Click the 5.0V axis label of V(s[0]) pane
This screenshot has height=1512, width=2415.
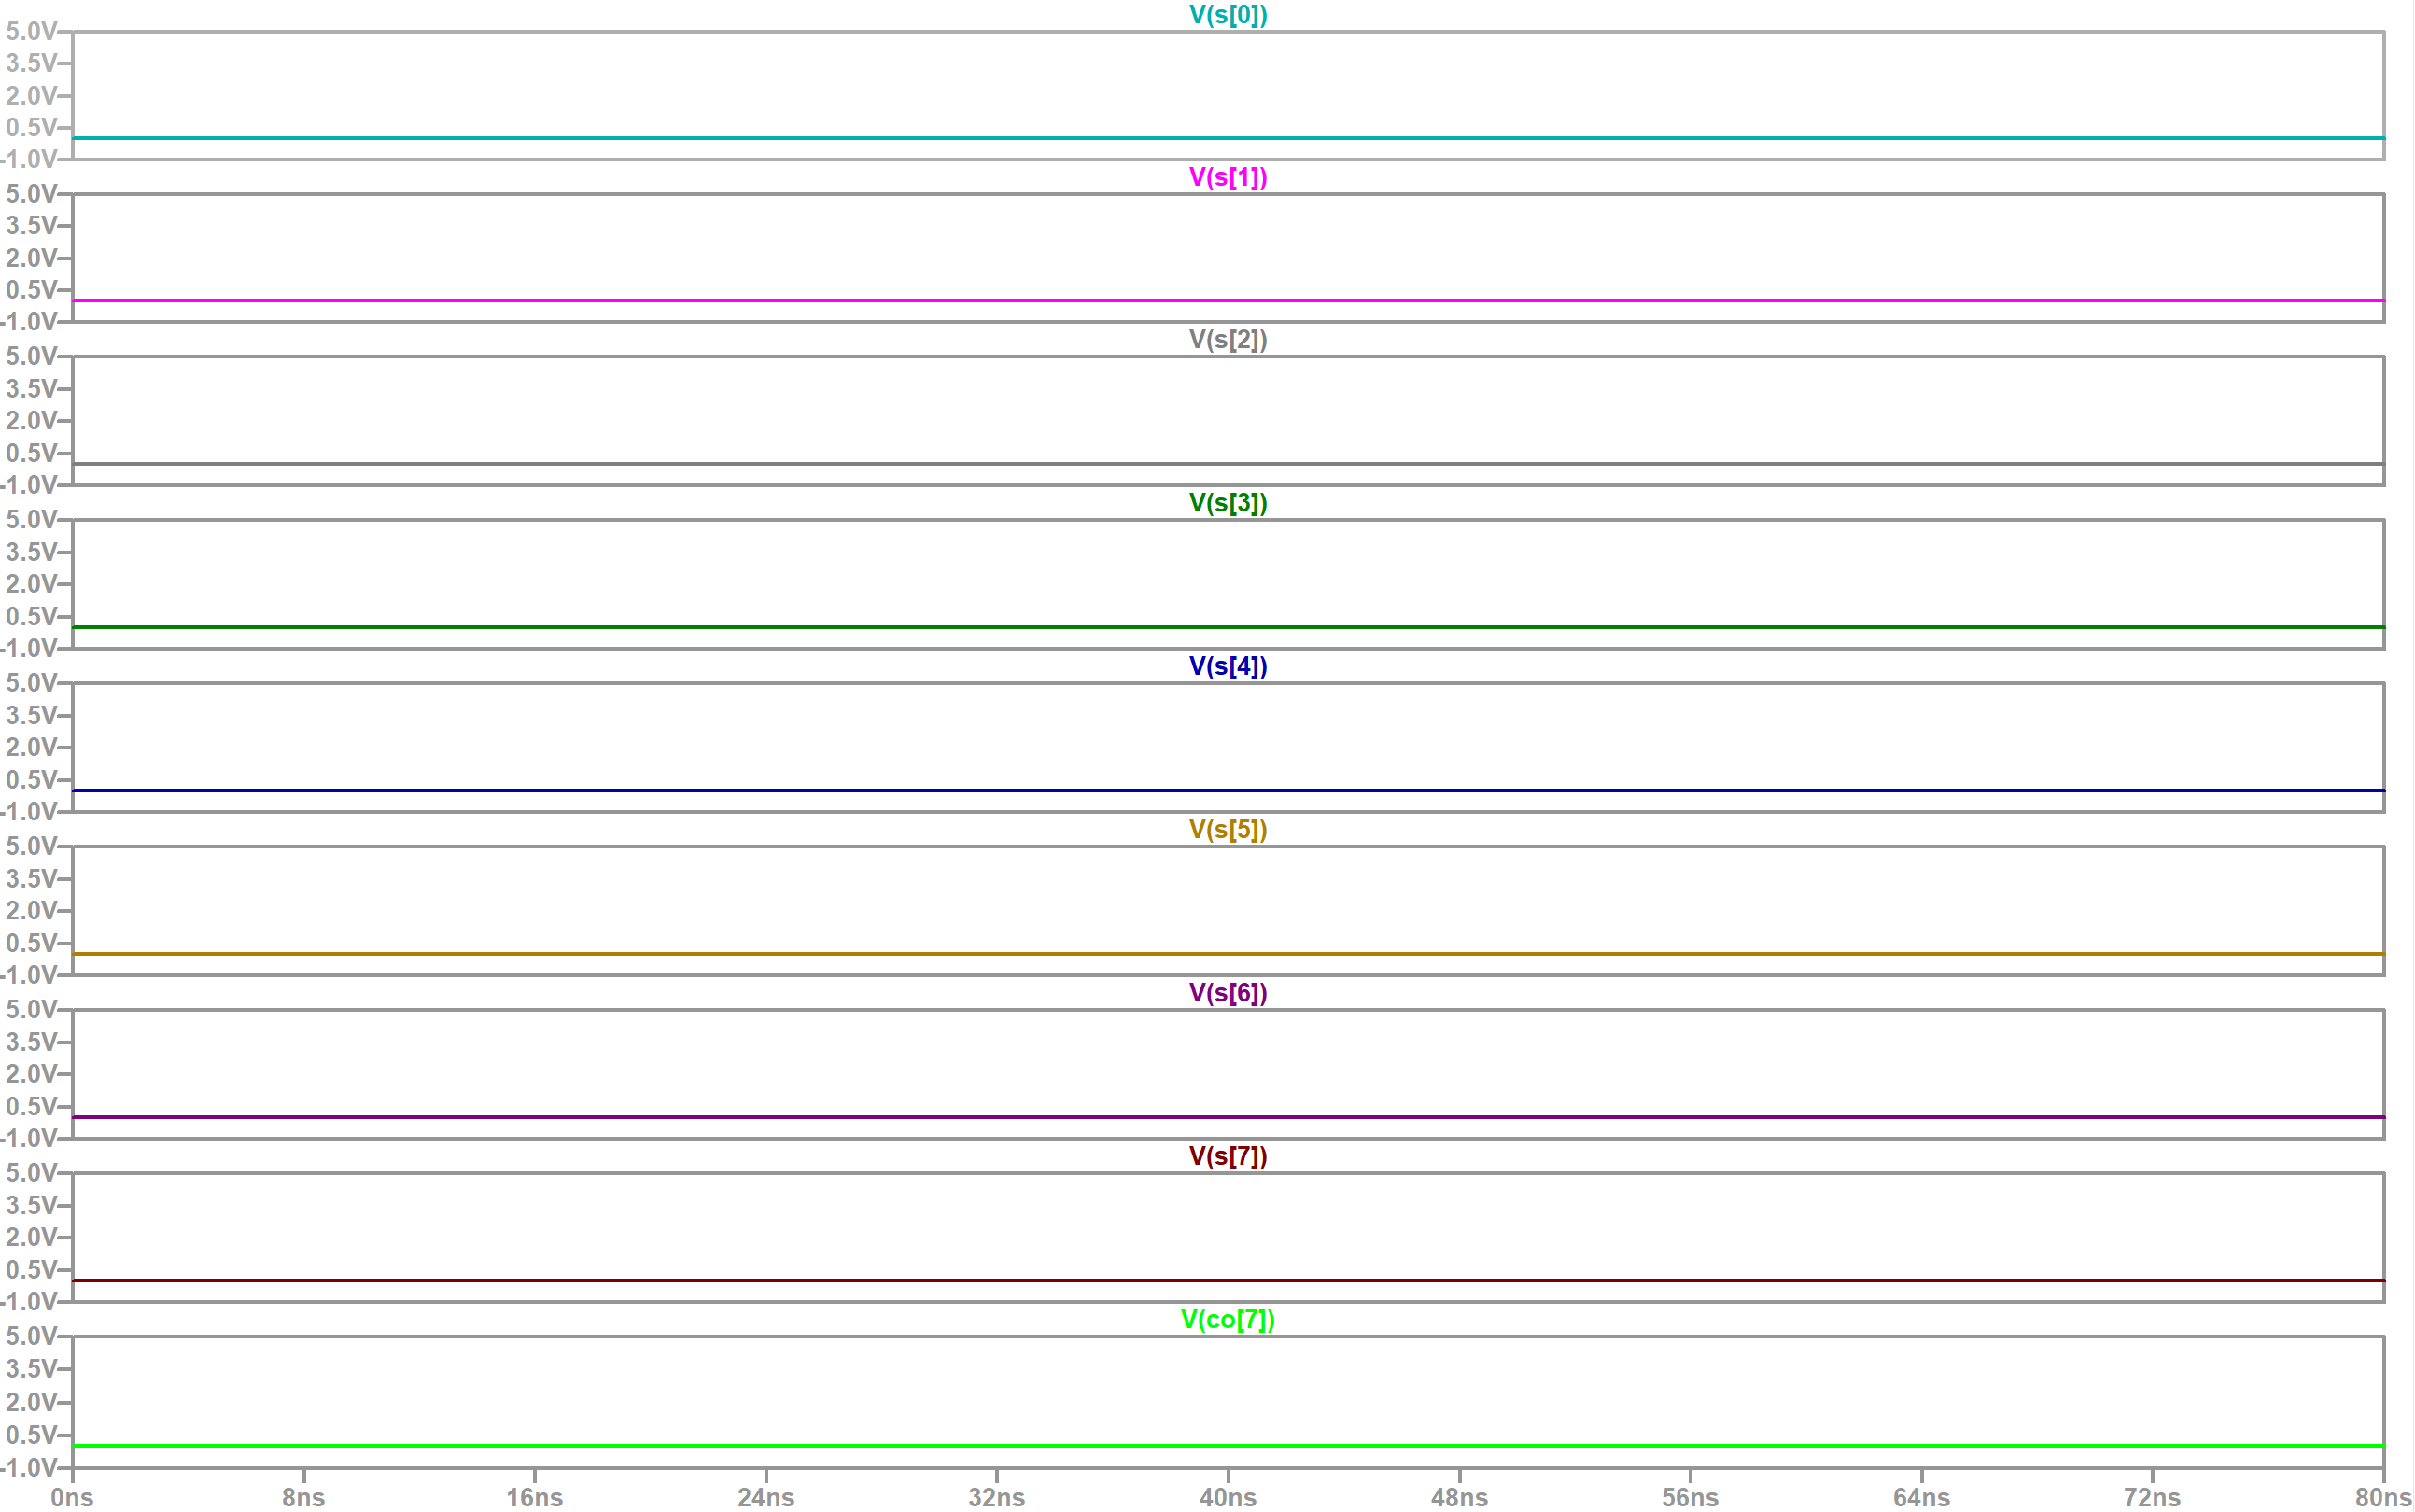[31, 32]
